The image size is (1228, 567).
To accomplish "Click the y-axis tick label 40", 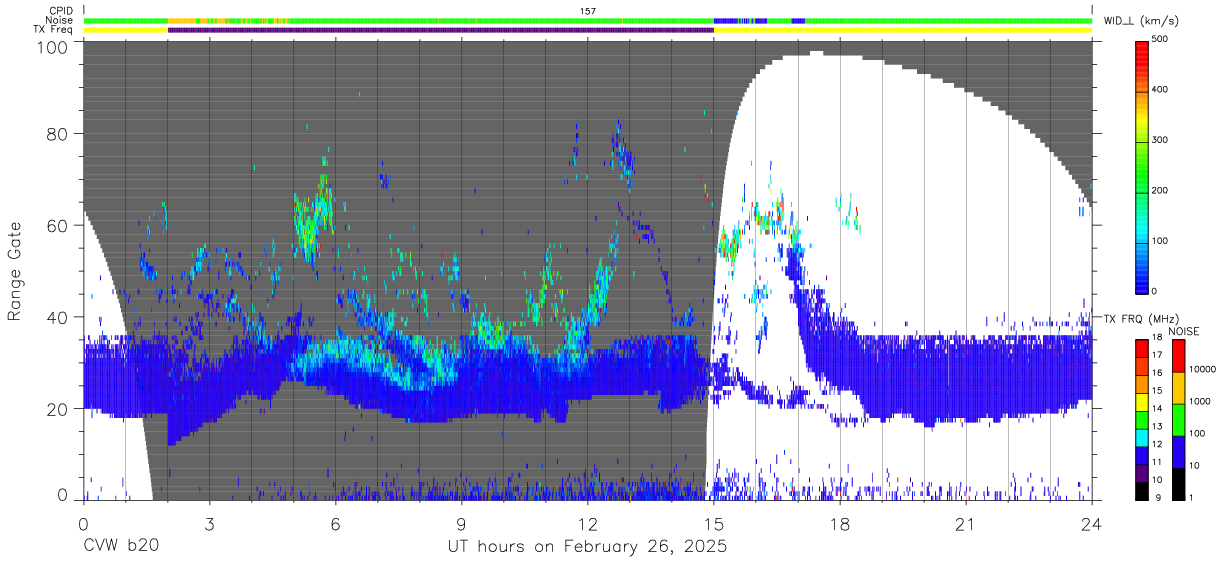I will click(57, 317).
